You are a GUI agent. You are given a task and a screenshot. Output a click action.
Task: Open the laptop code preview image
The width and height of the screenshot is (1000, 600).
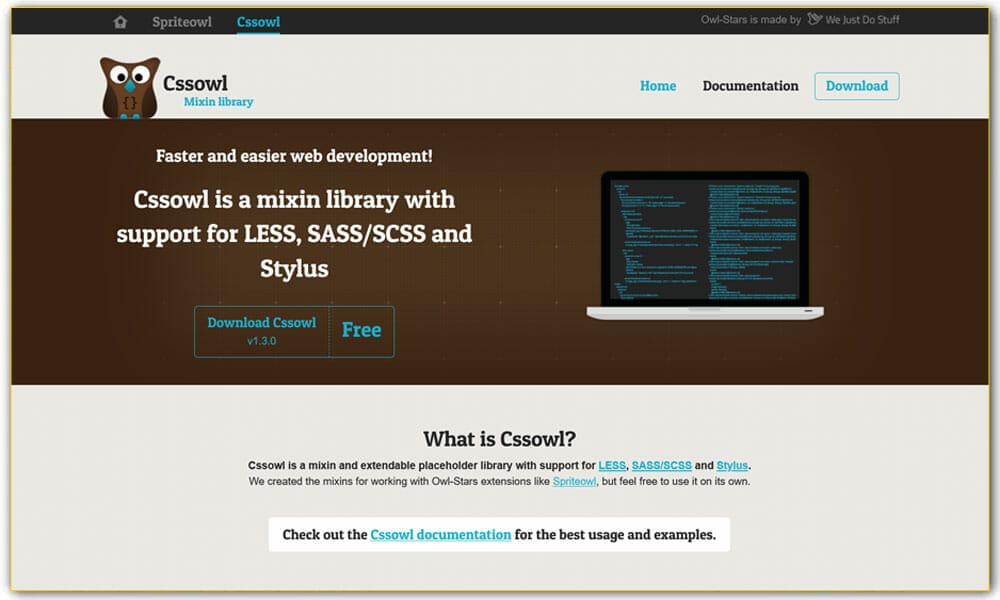(x=703, y=243)
